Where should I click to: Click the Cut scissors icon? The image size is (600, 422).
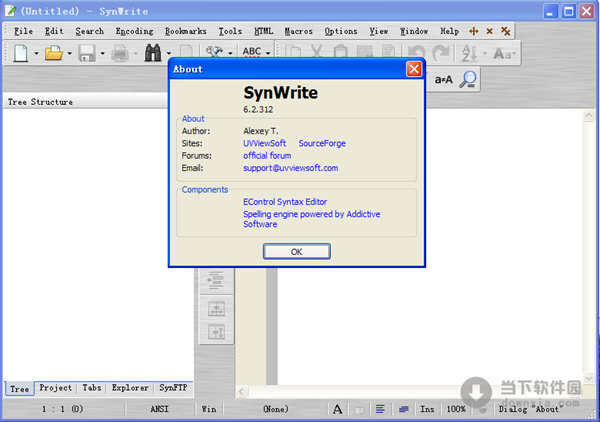point(316,51)
